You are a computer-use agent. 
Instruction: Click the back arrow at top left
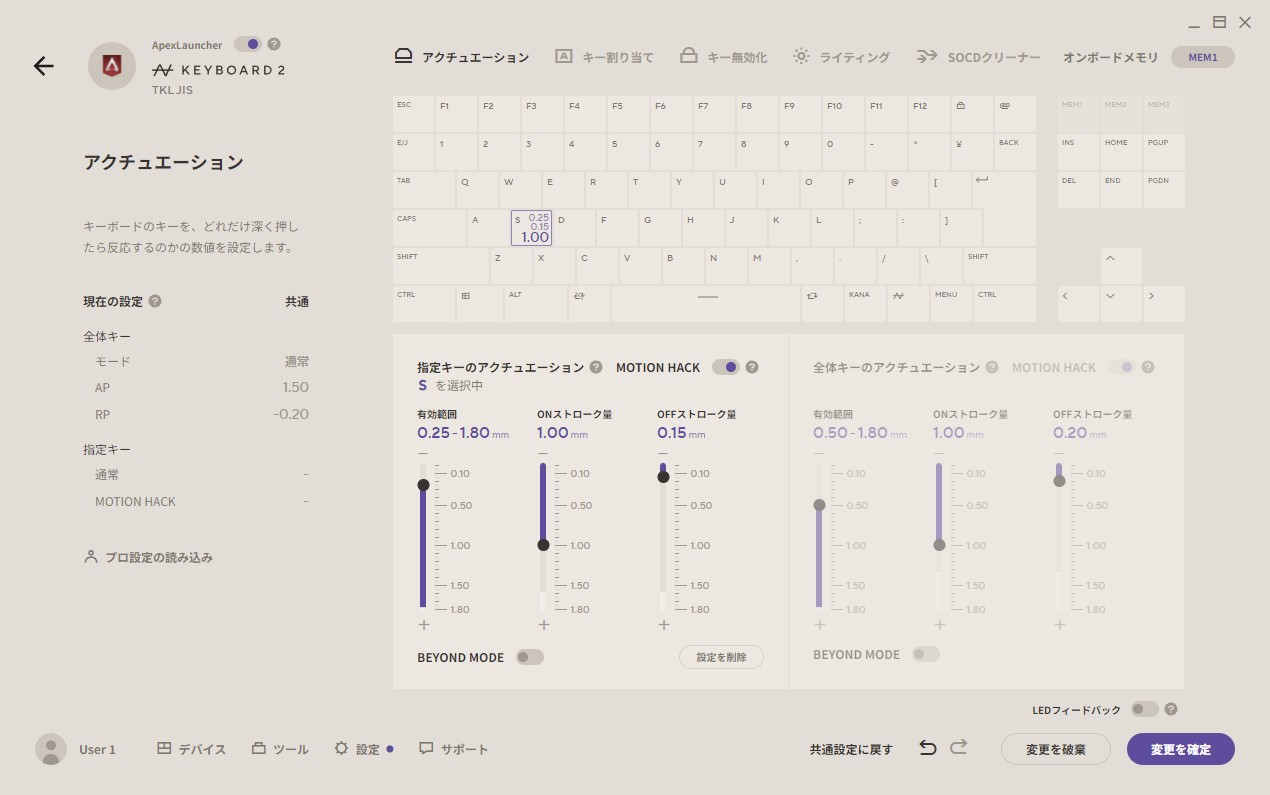click(x=43, y=66)
